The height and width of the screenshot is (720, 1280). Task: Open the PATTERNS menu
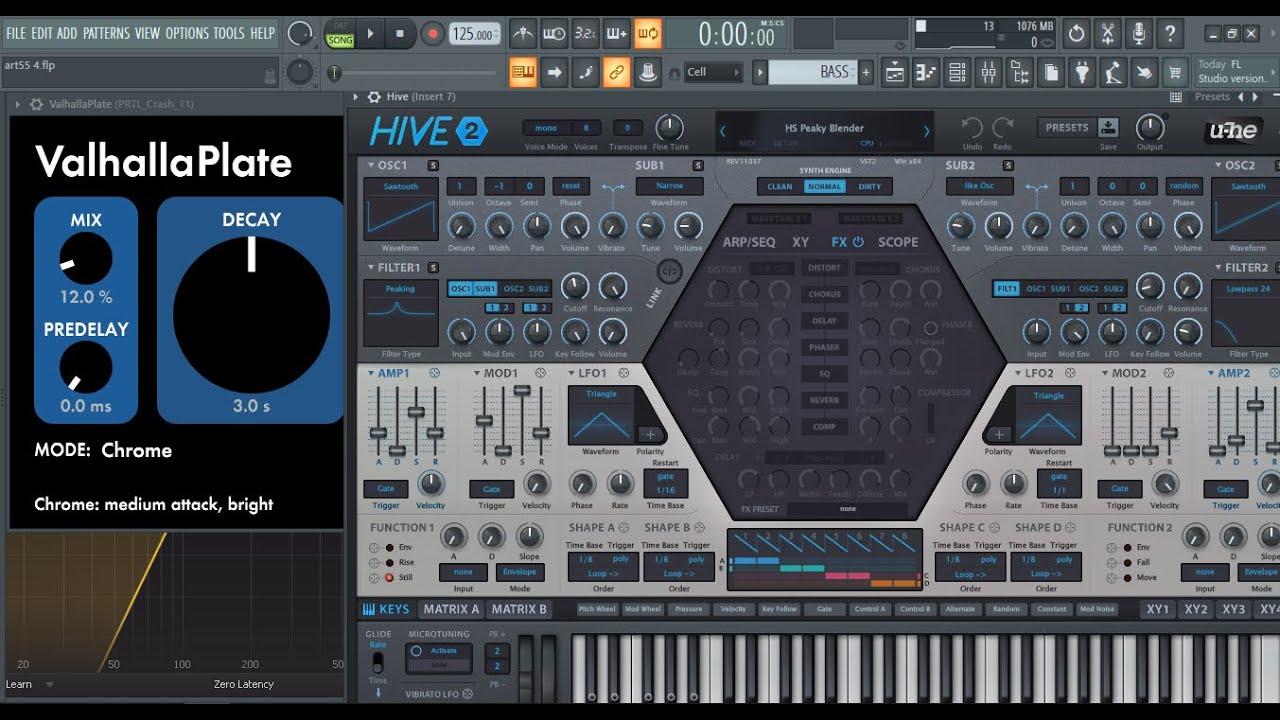coord(106,33)
